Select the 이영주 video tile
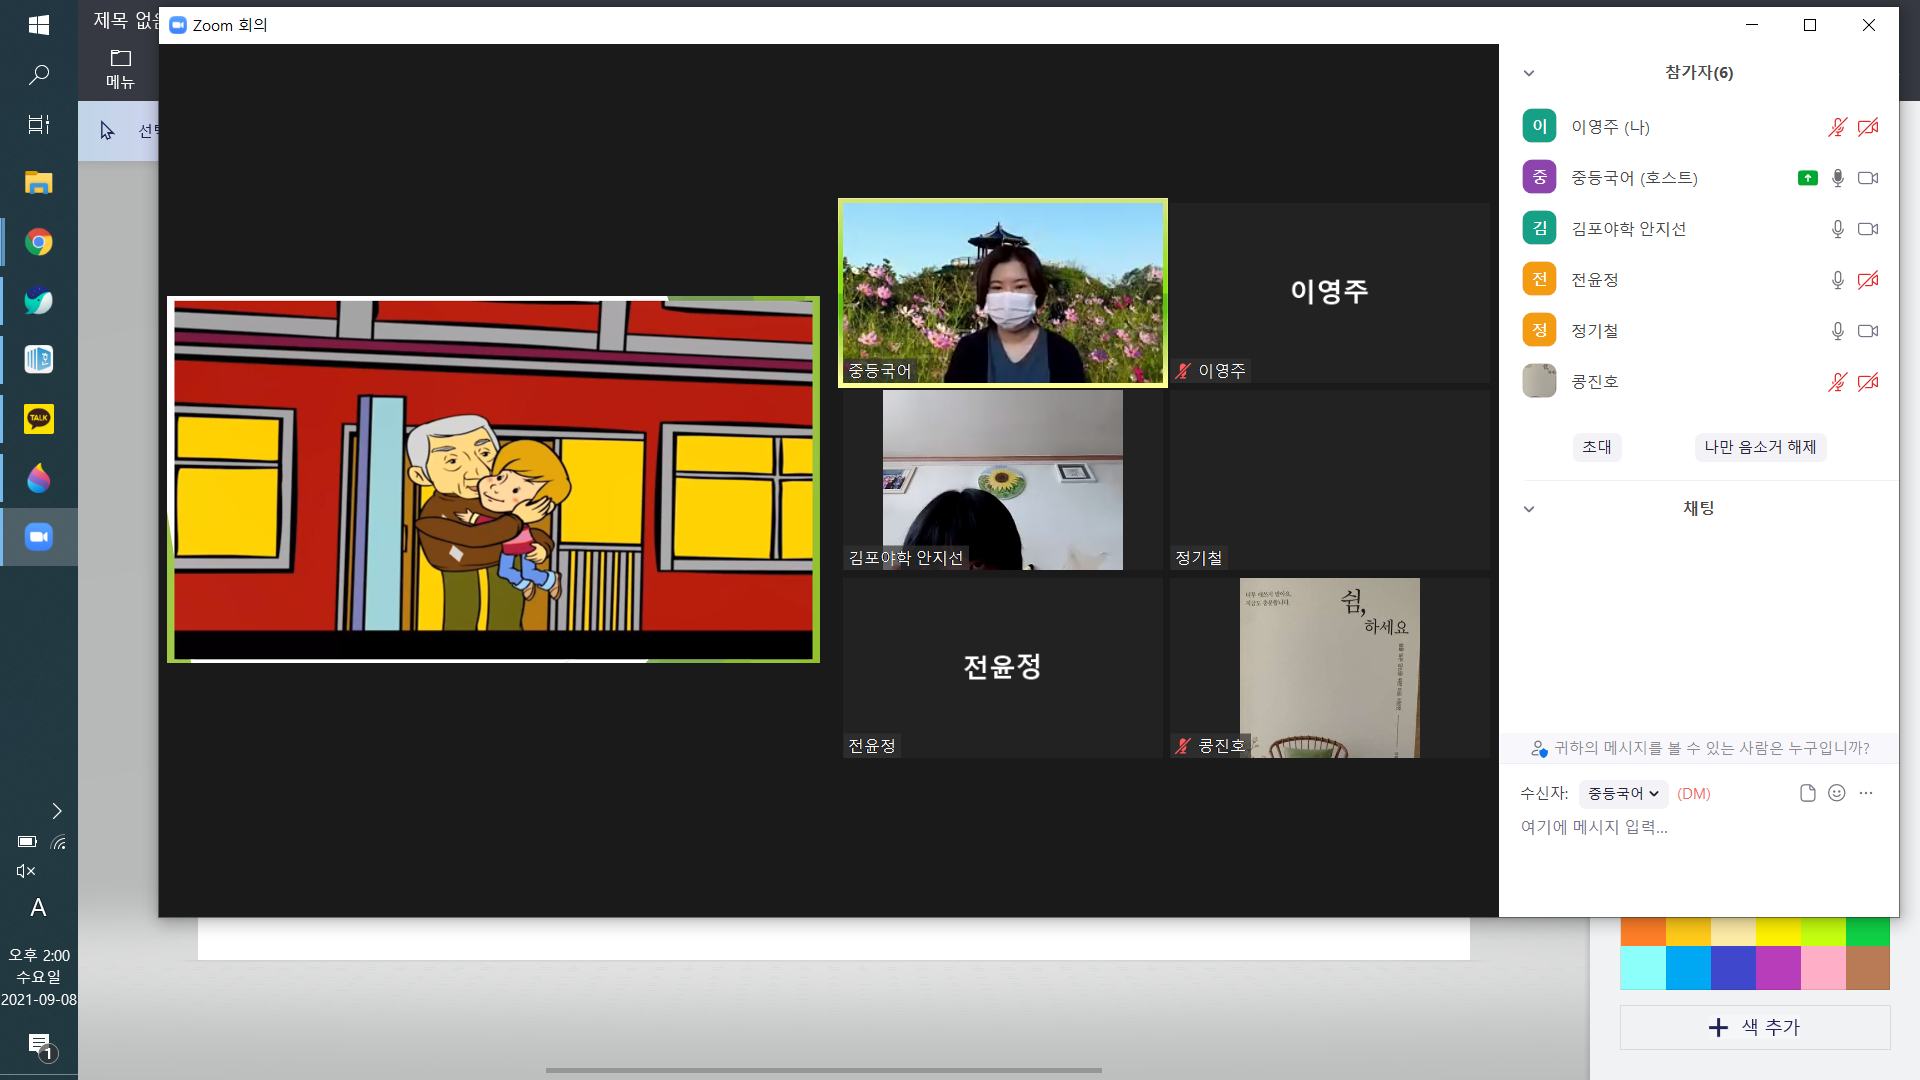The image size is (1920, 1080). [1330, 293]
